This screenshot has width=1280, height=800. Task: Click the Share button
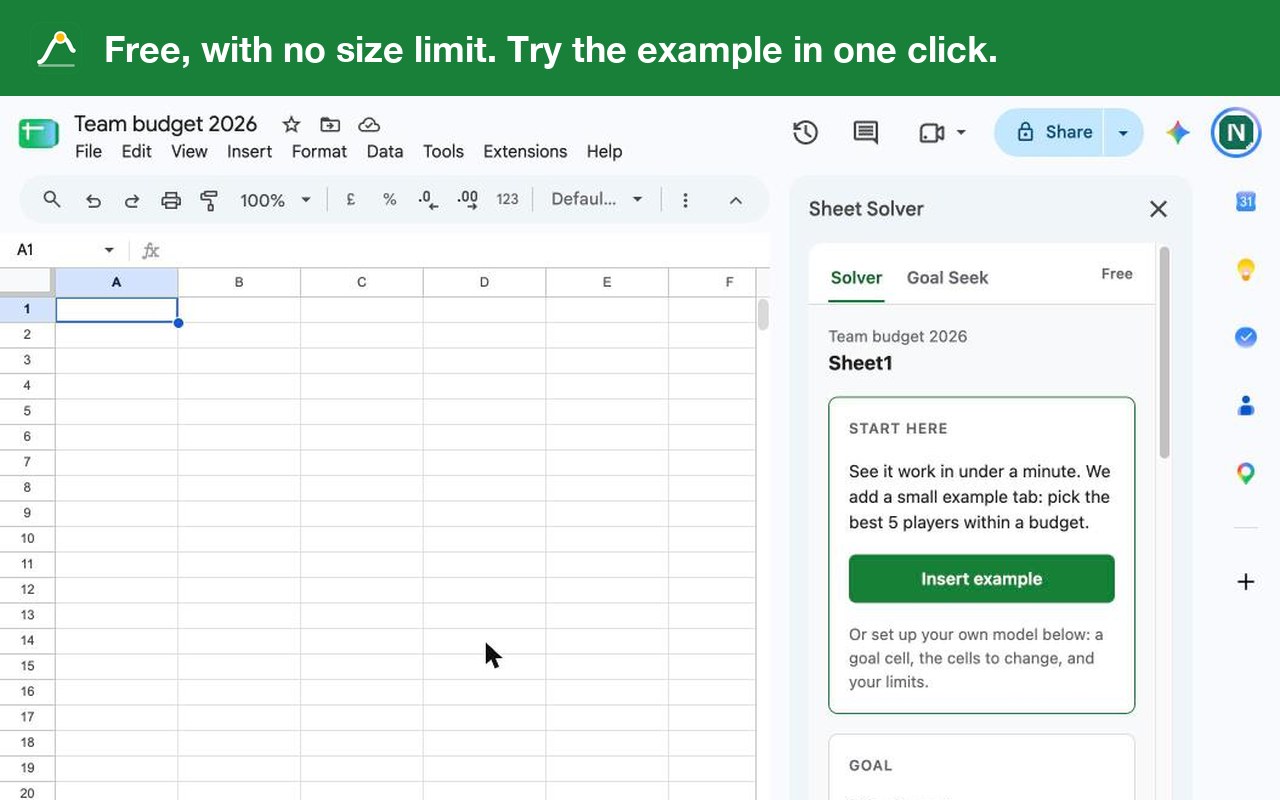point(1051,132)
